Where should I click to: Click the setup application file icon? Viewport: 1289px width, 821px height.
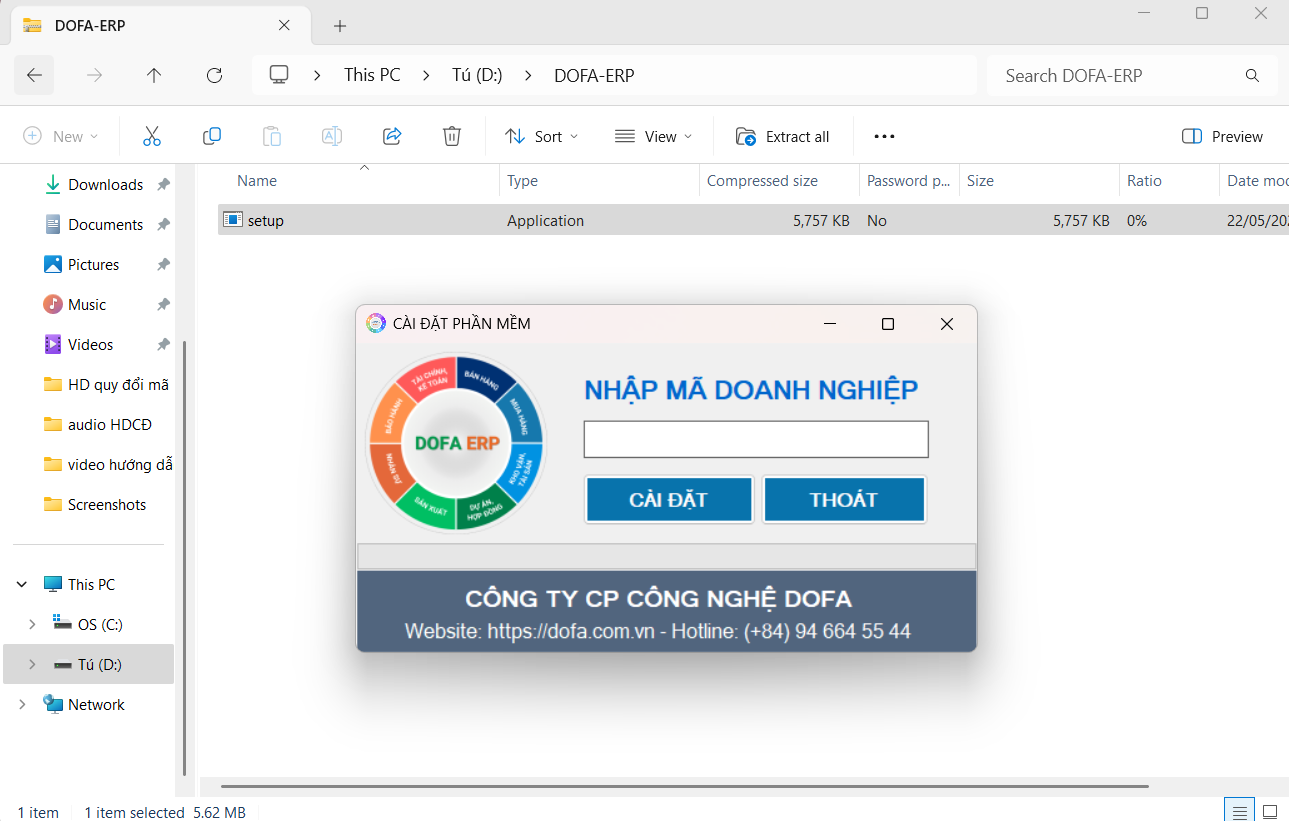(233, 220)
